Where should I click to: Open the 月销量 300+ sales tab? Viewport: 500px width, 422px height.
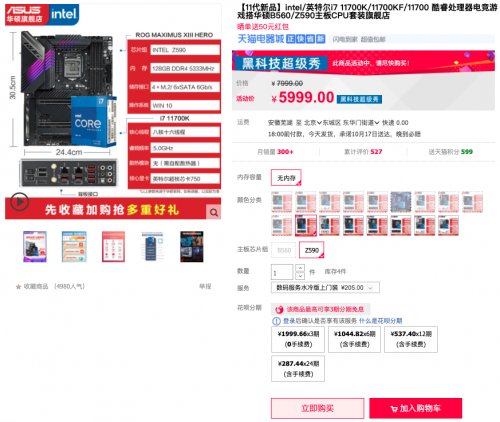275,152
